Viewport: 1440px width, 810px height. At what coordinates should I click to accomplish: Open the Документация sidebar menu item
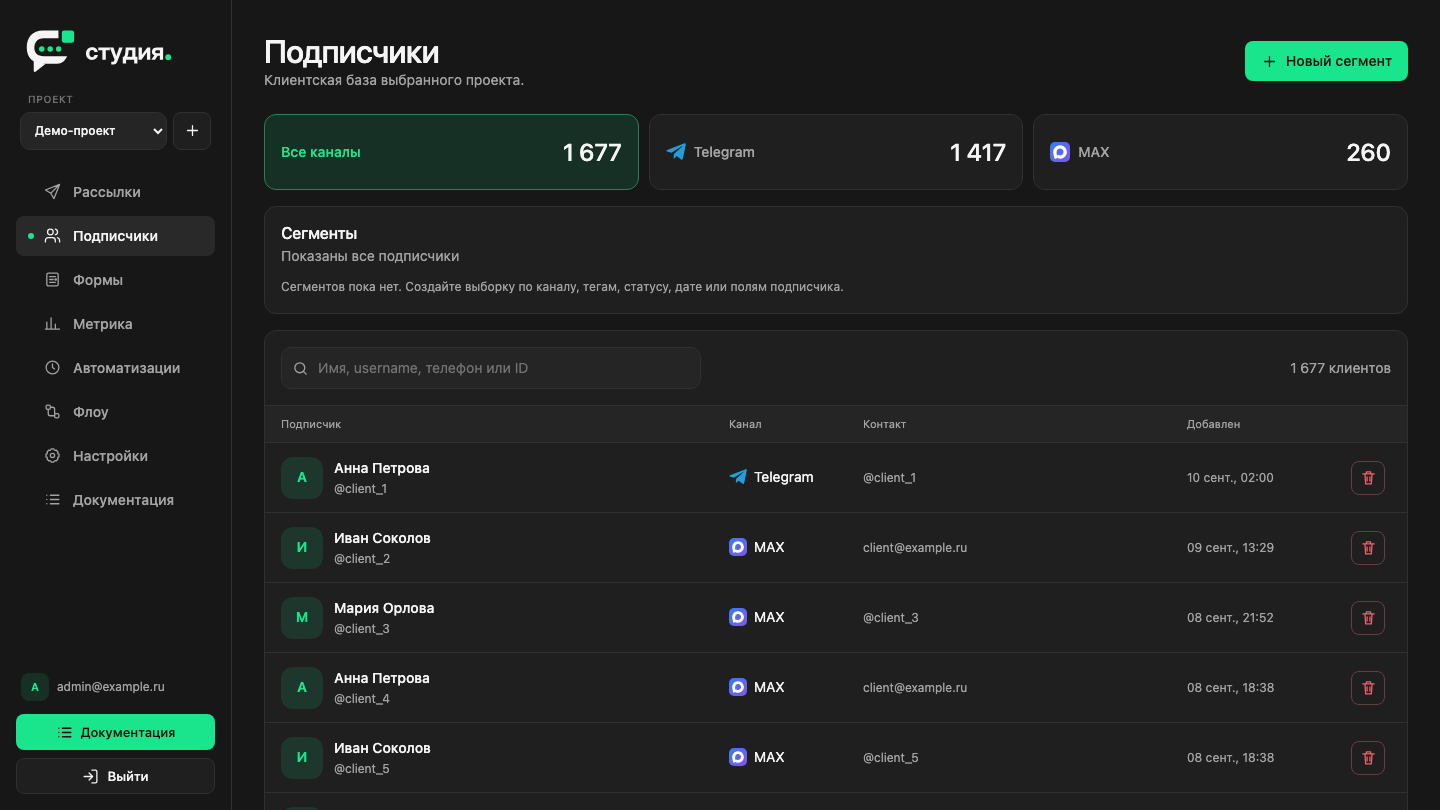click(x=115, y=500)
